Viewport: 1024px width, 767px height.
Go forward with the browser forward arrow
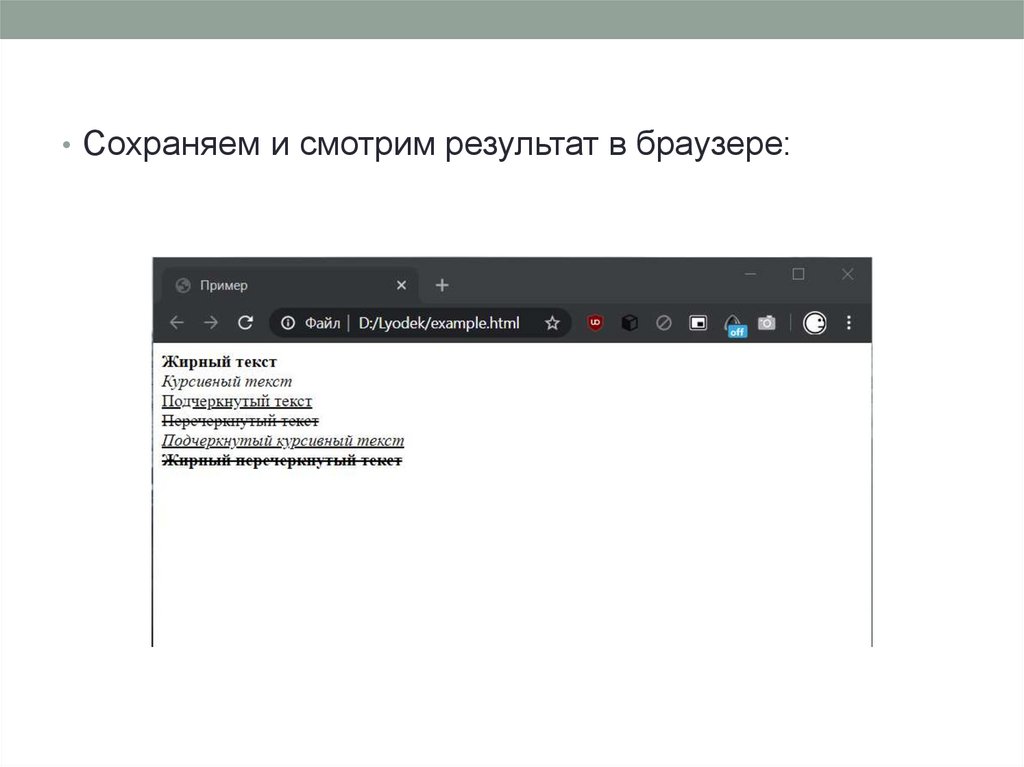click(210, 322)
